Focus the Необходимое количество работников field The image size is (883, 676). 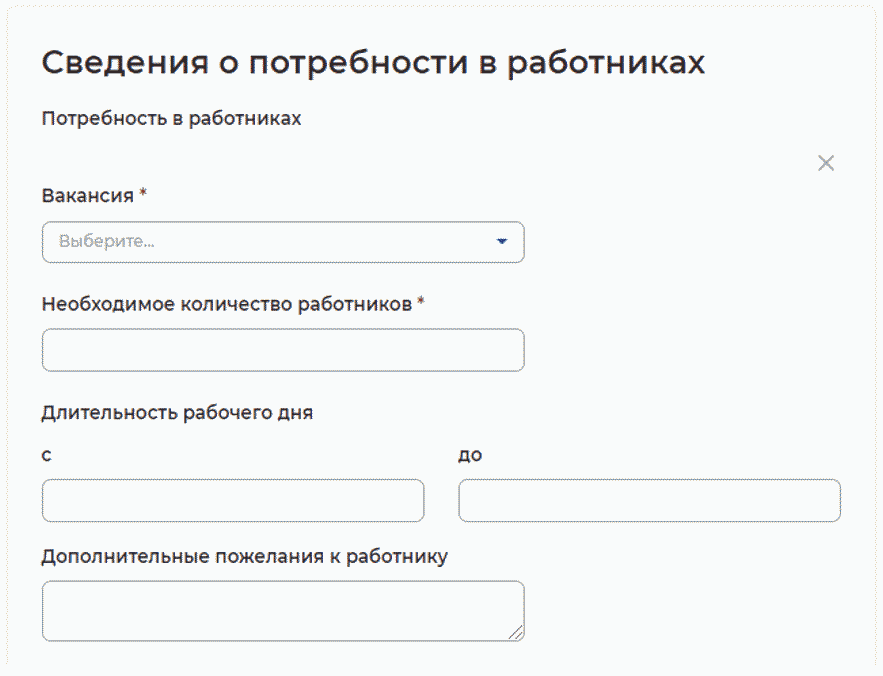tap(283, 350)
